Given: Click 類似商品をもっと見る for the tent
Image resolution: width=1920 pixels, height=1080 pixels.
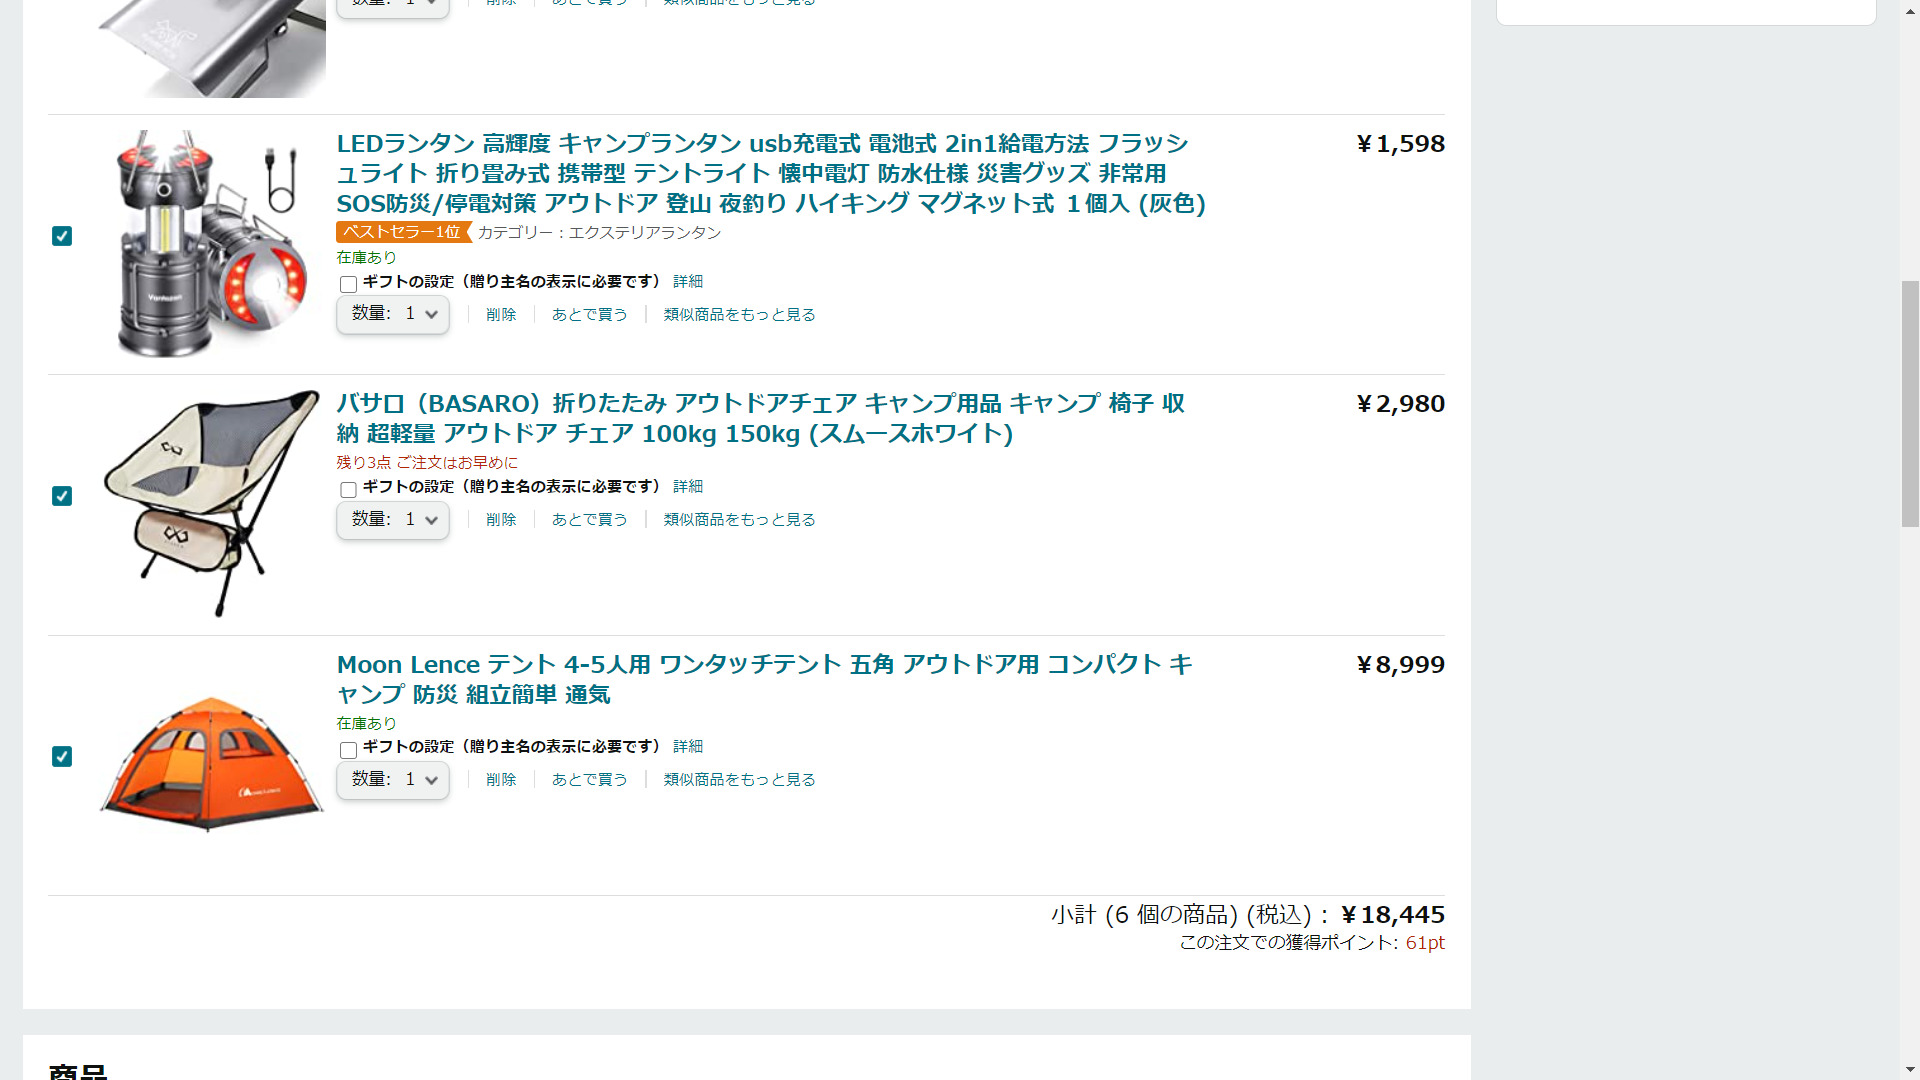Looking at the screenshot, I should pyautogui.click(x=739, y=780).
